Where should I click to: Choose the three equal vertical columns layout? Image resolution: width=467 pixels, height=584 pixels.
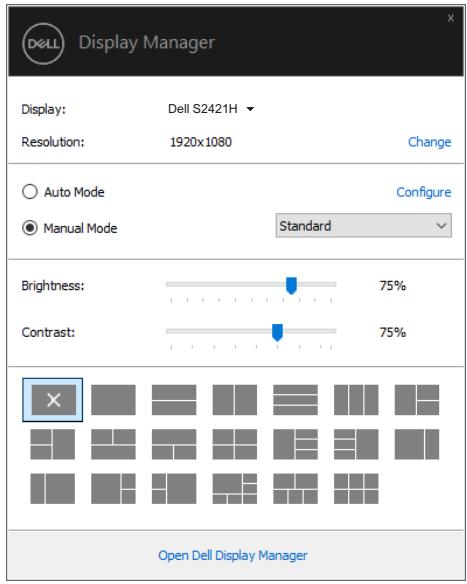point(356,400)
